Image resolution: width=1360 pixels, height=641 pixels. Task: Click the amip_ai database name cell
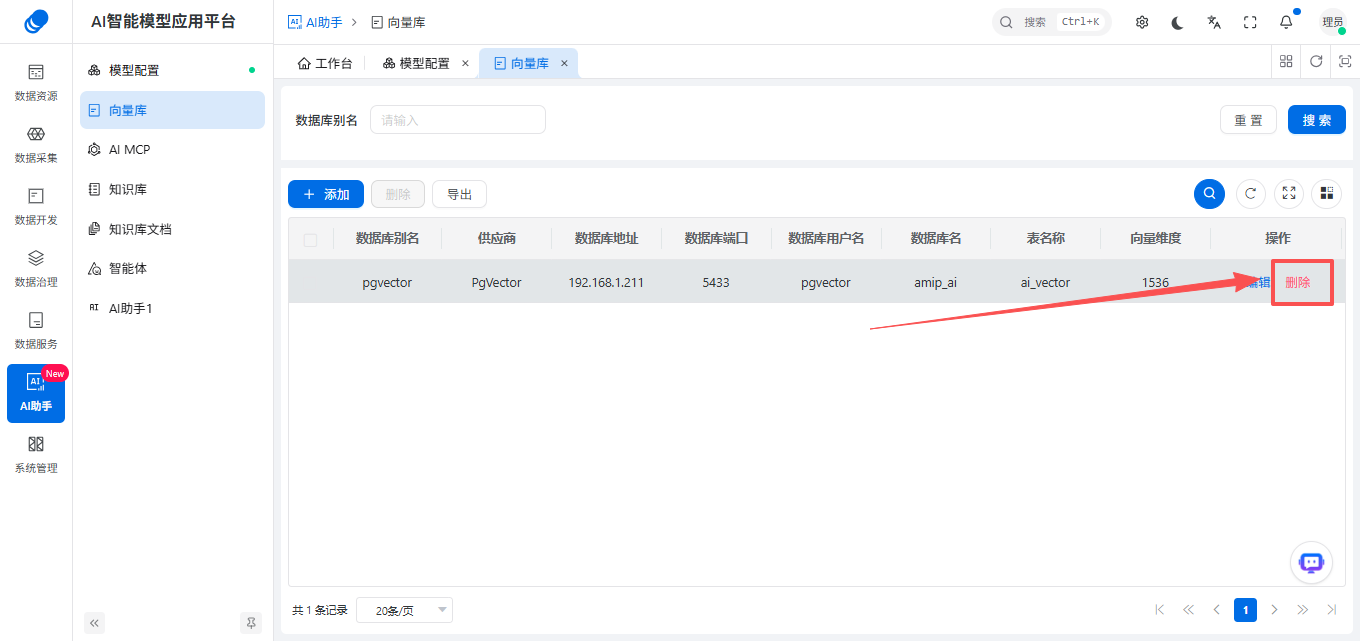click(x=935, y=282)
